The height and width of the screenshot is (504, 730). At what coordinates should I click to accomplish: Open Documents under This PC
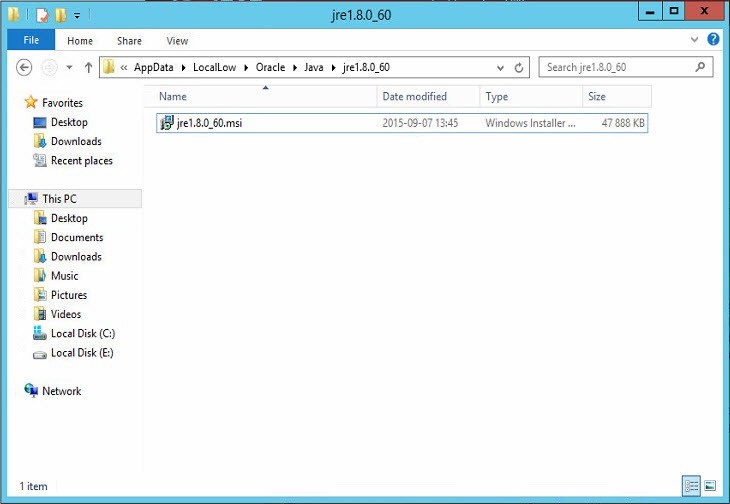coord(77,238)
